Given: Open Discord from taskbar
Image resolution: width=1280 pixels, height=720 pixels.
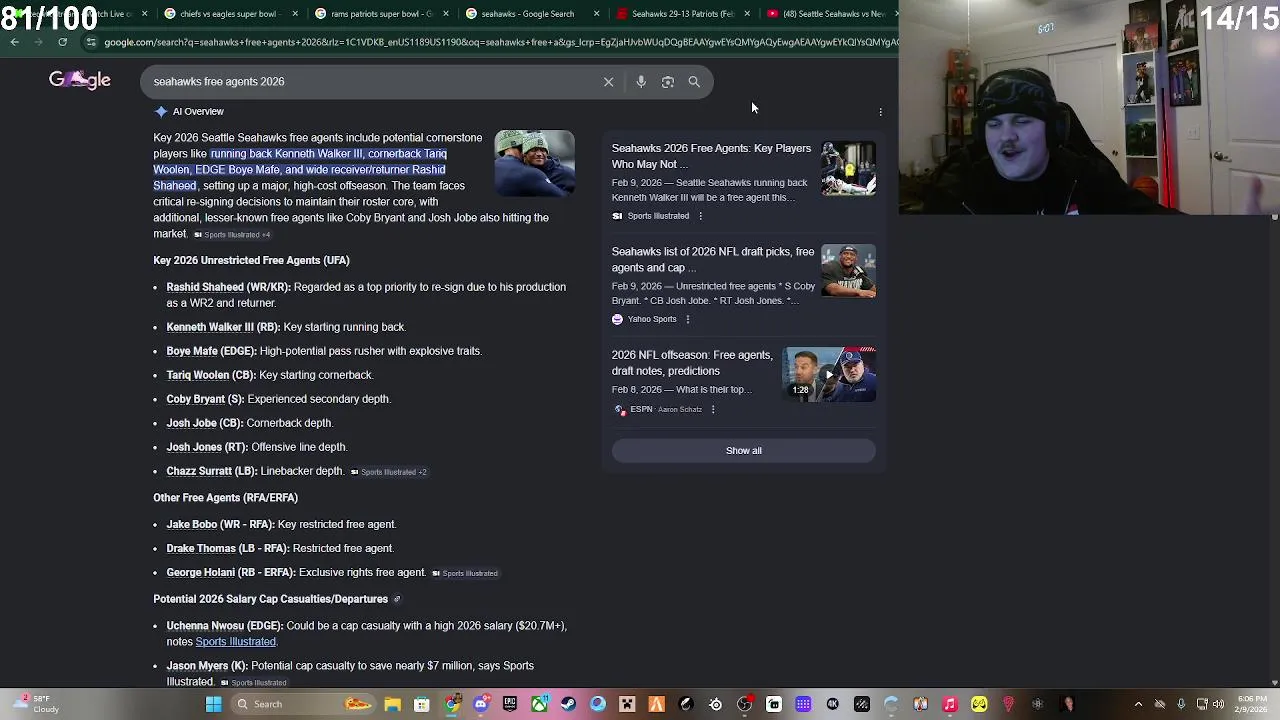Looking at the screenshot, I should click(481, 704).
